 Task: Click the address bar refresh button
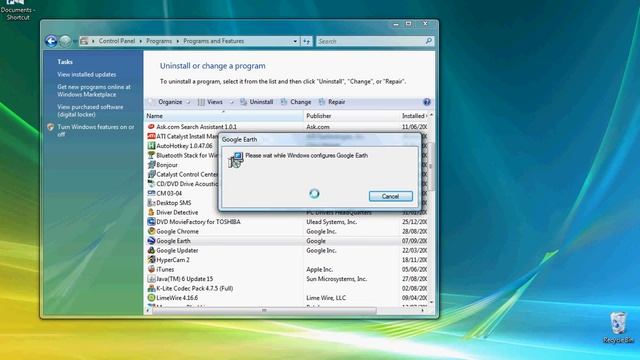click(x=307, y=41)
